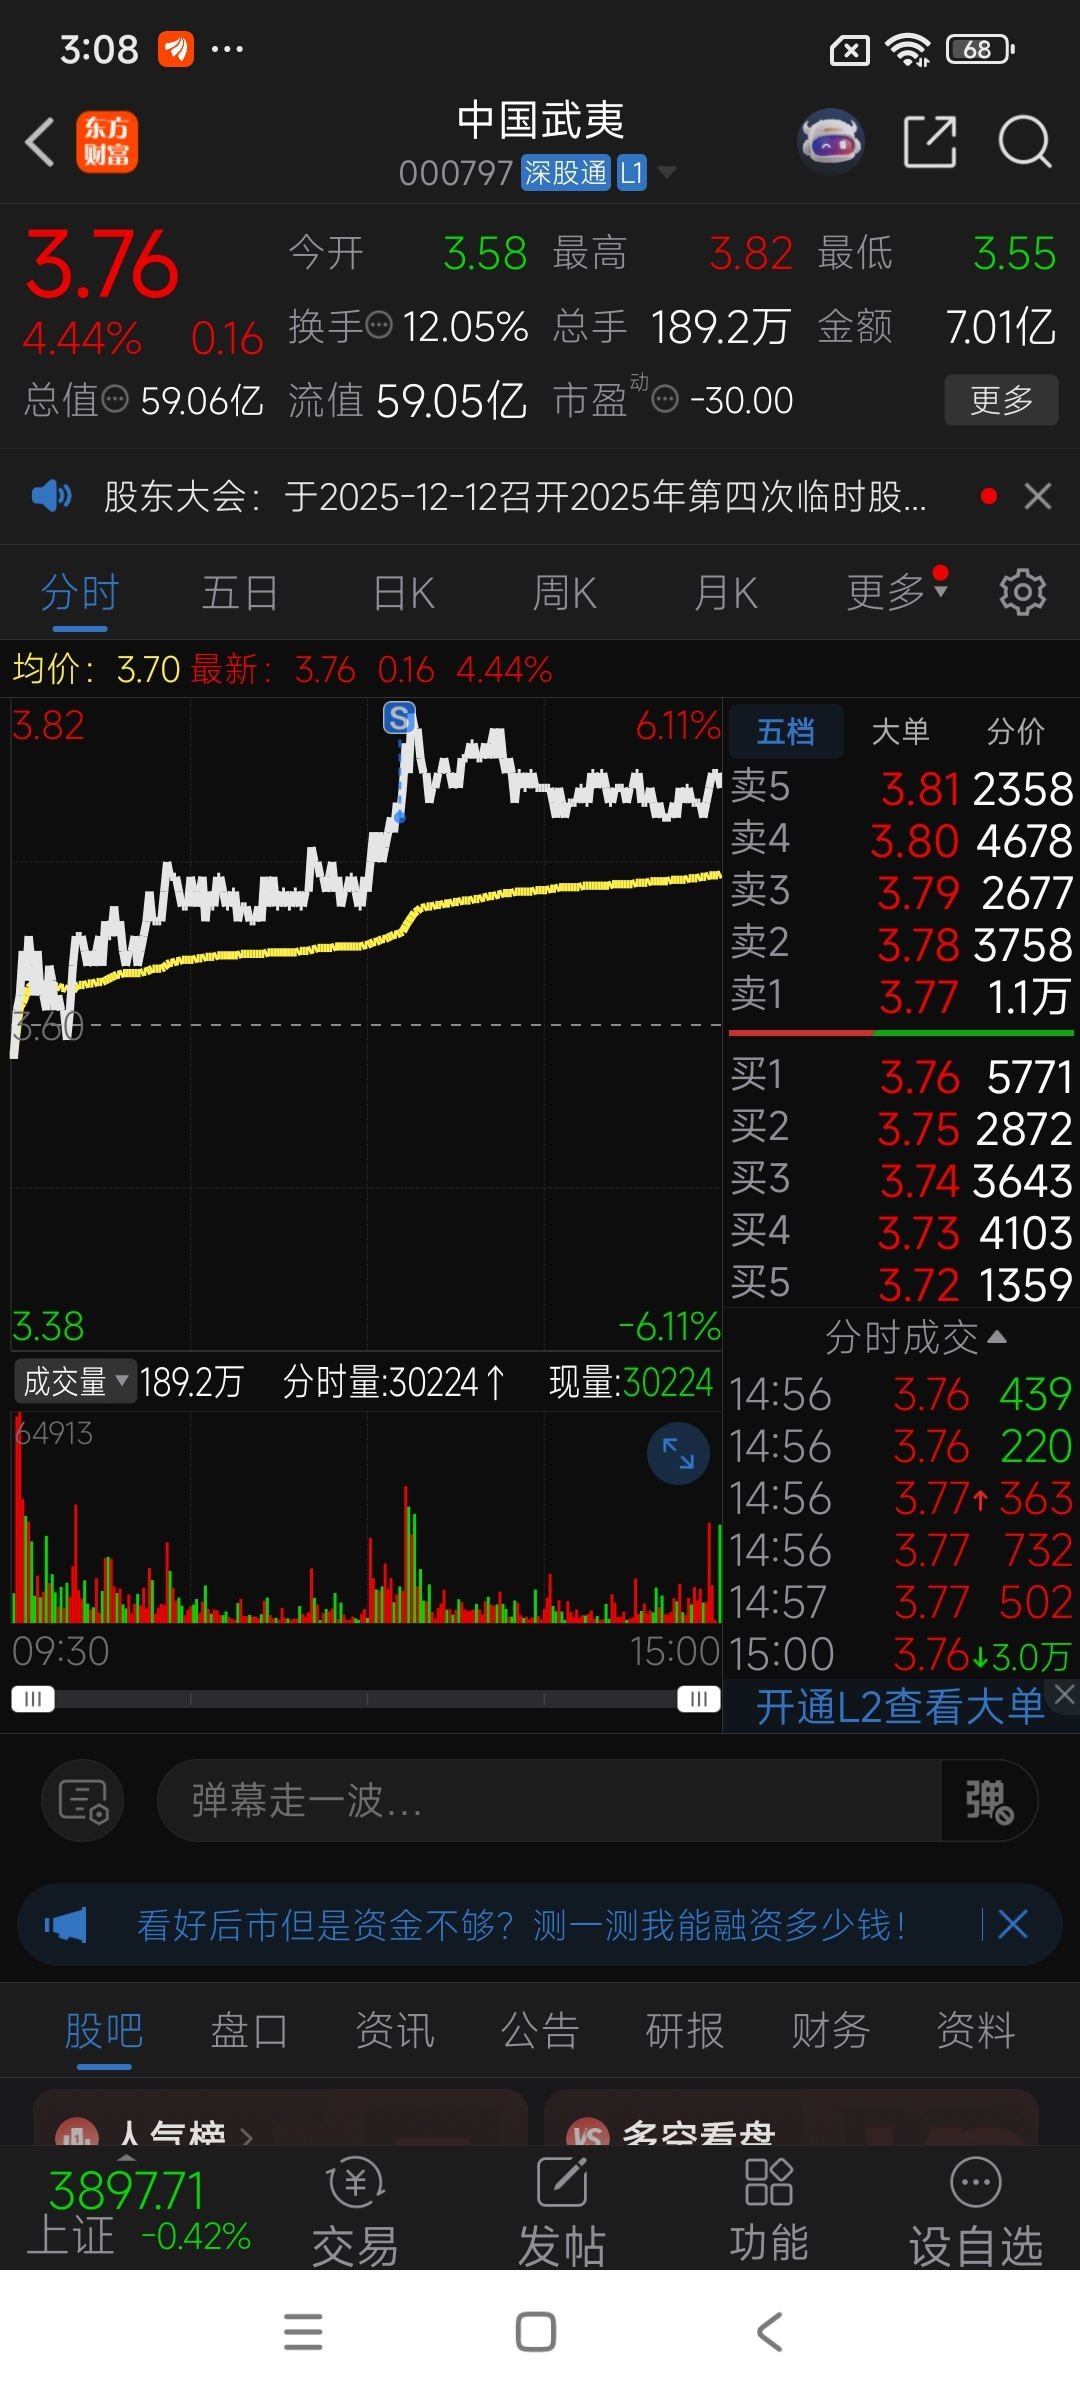Tap the S signal marker on chart
Screen dimensions: 1080x2400
coord(399,717)
